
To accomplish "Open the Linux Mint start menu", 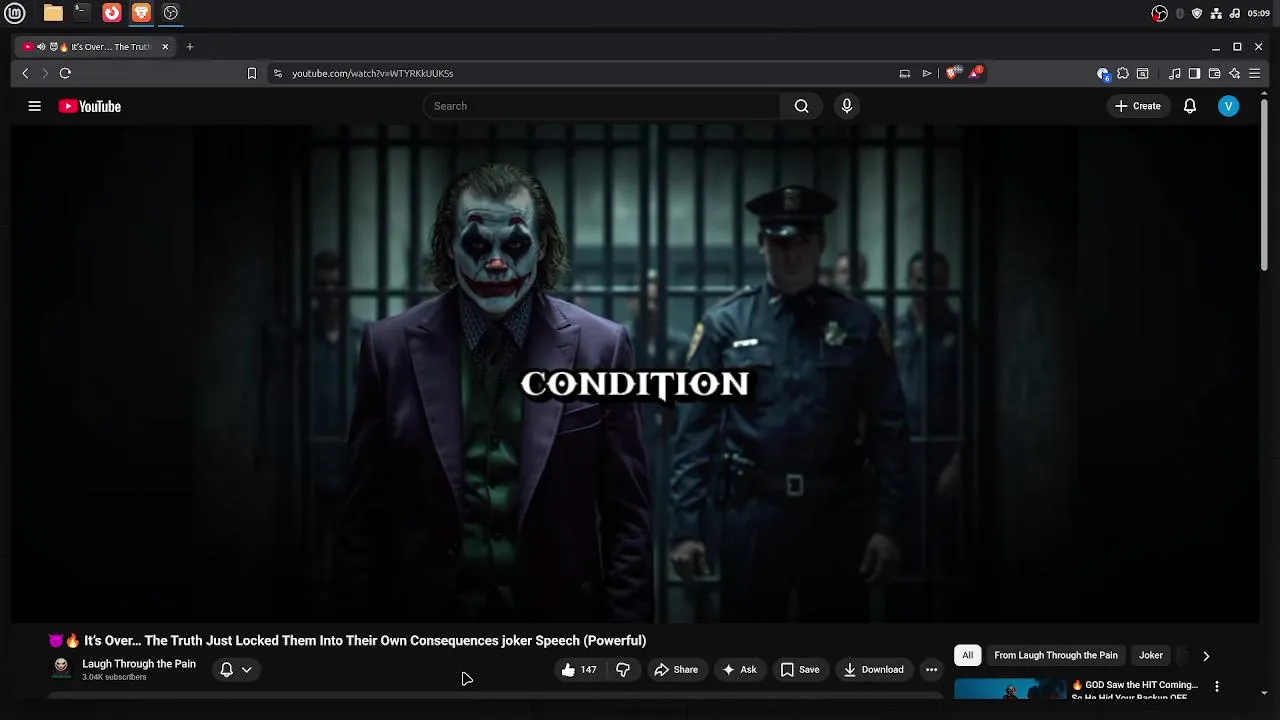I will [x=14, y=13].
